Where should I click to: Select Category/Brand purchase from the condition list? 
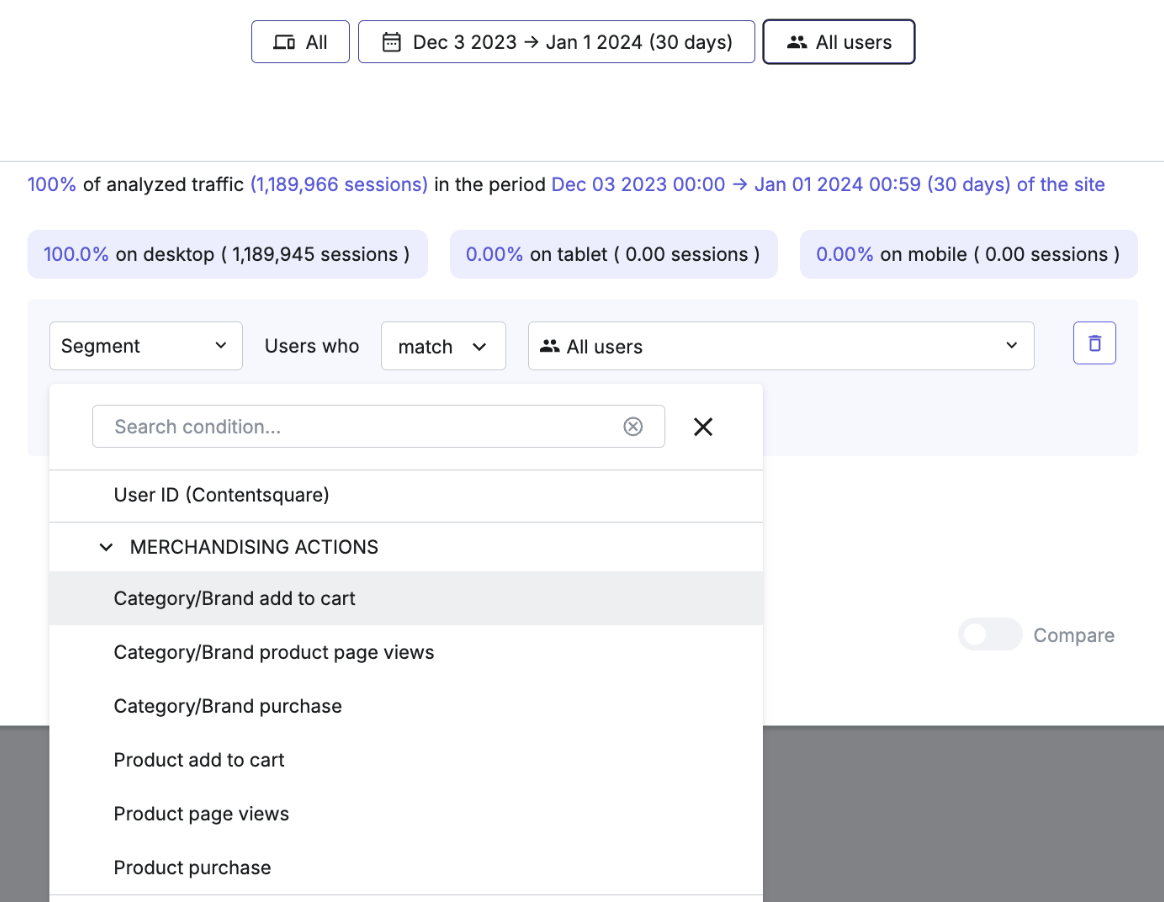pos(227,706)
